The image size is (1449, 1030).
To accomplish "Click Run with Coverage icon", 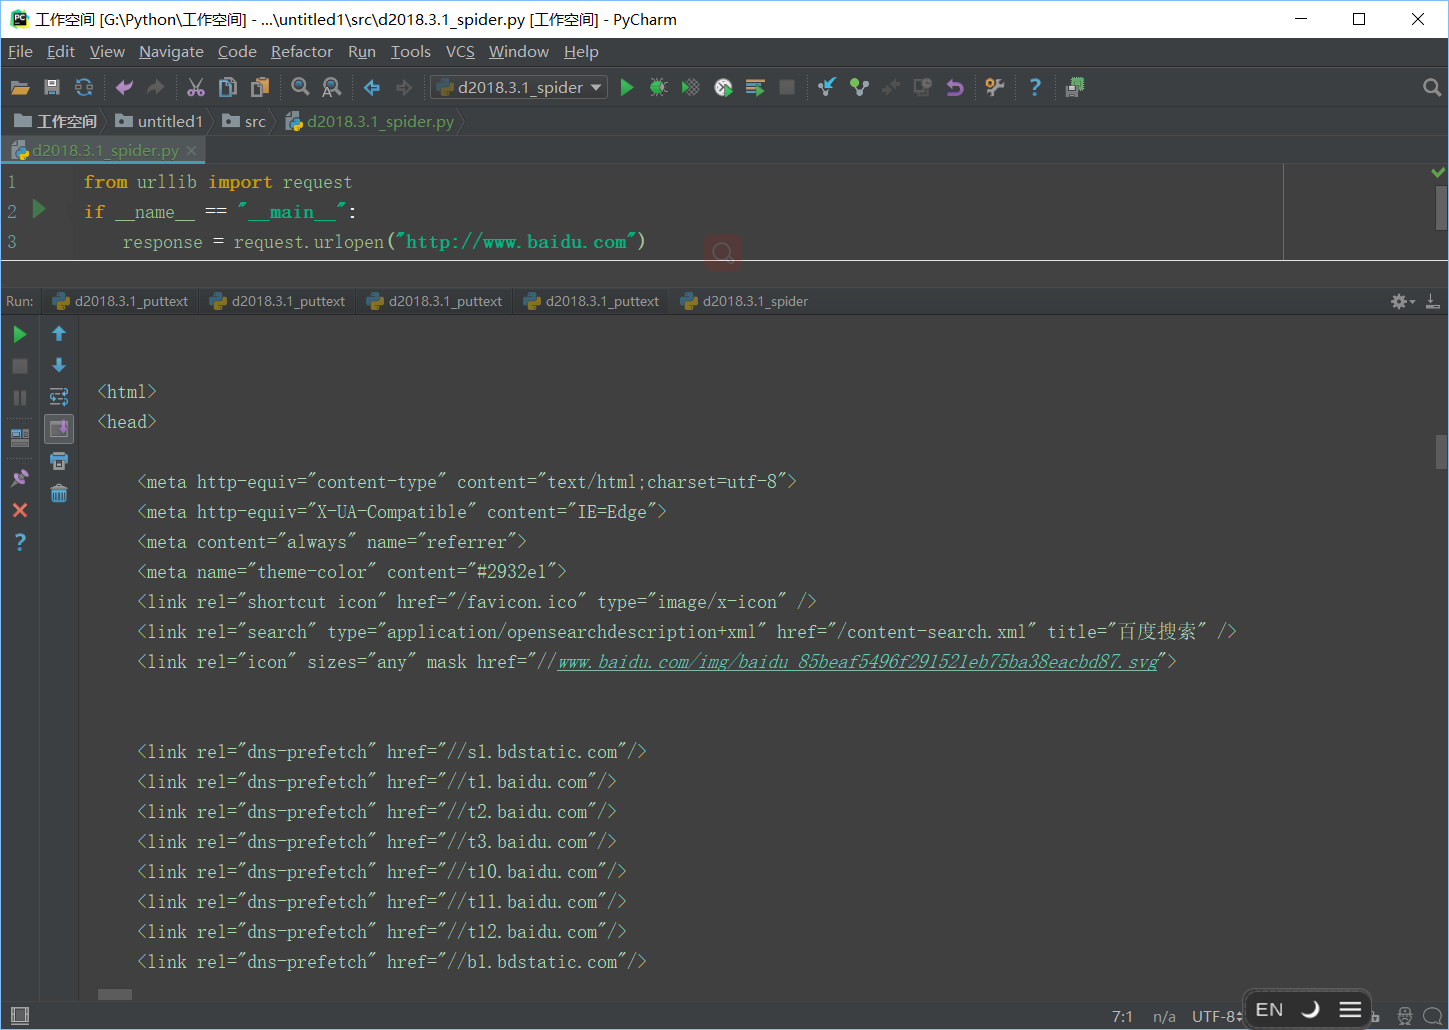I will point(690,88).
